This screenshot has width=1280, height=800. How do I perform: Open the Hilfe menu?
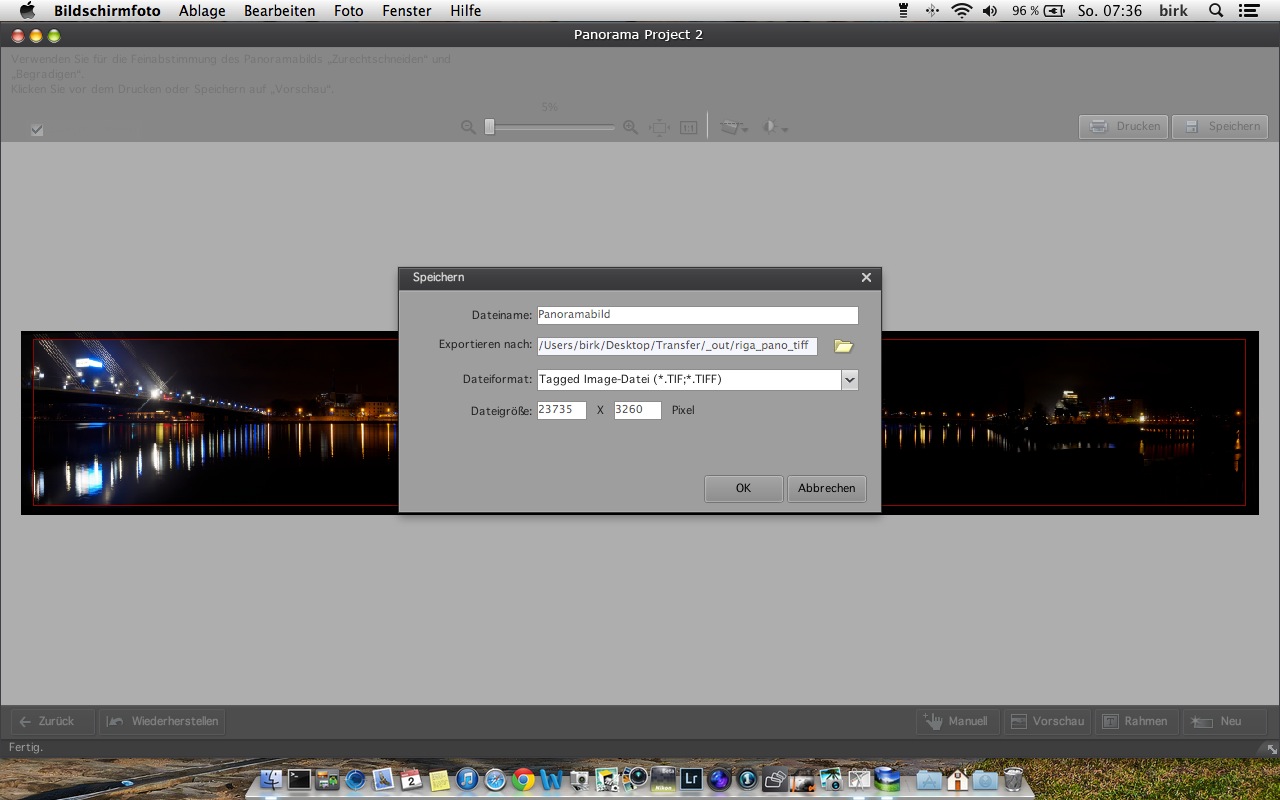465,11
